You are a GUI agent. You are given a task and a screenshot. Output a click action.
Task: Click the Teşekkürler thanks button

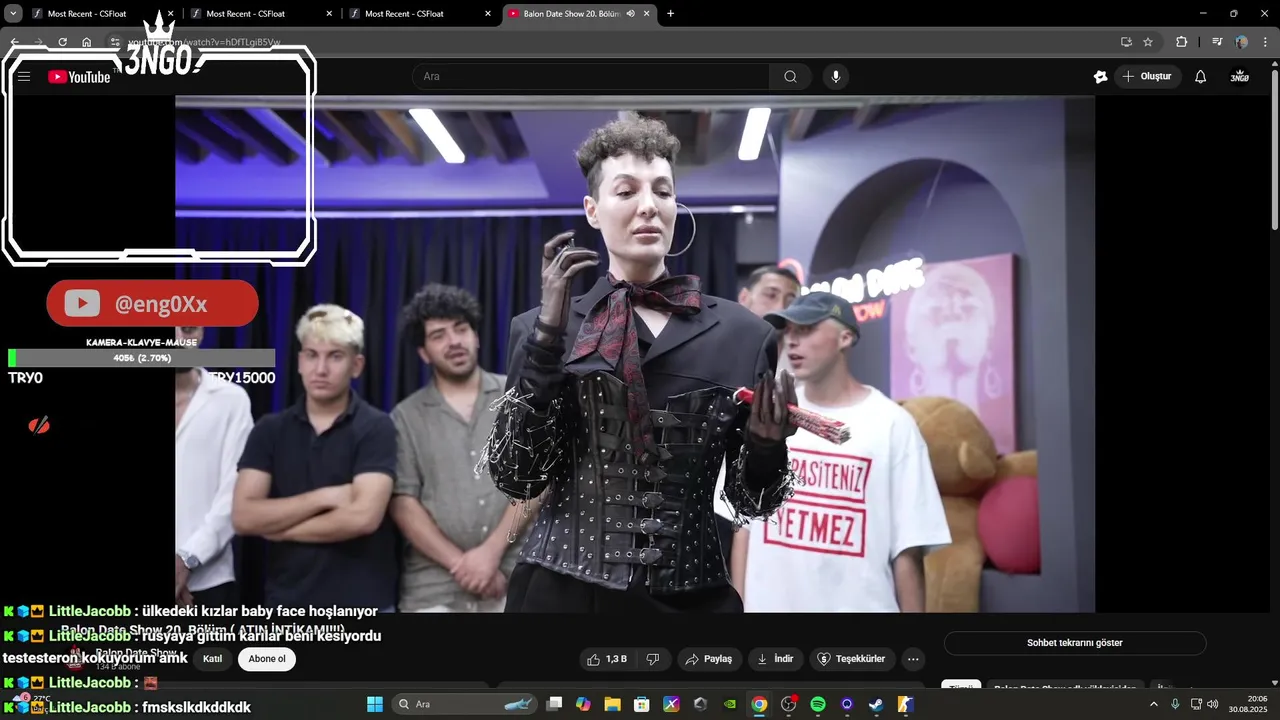coord(852,659)
